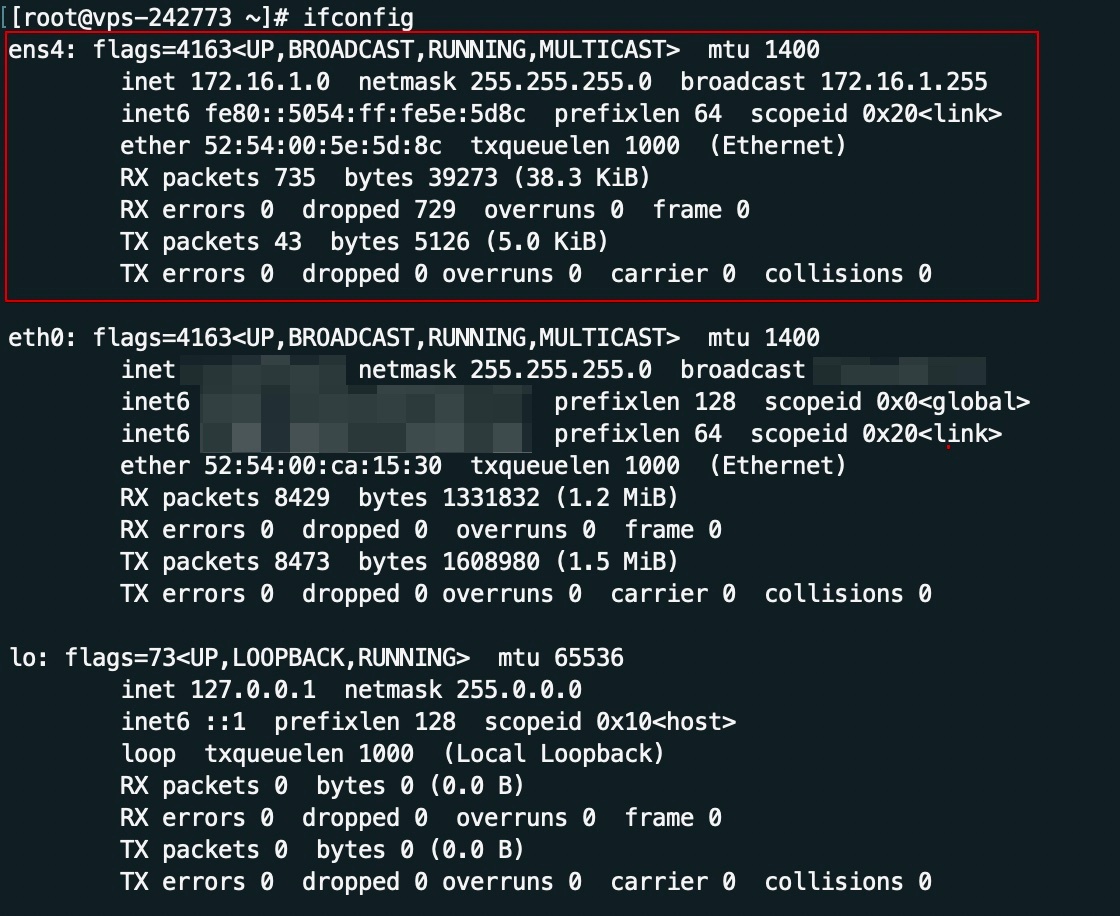This screenshot has width=1120, height=916.
Task: Click eth0 MAC address 52:54:00:ca:15:30
Action: coord(323,466)
